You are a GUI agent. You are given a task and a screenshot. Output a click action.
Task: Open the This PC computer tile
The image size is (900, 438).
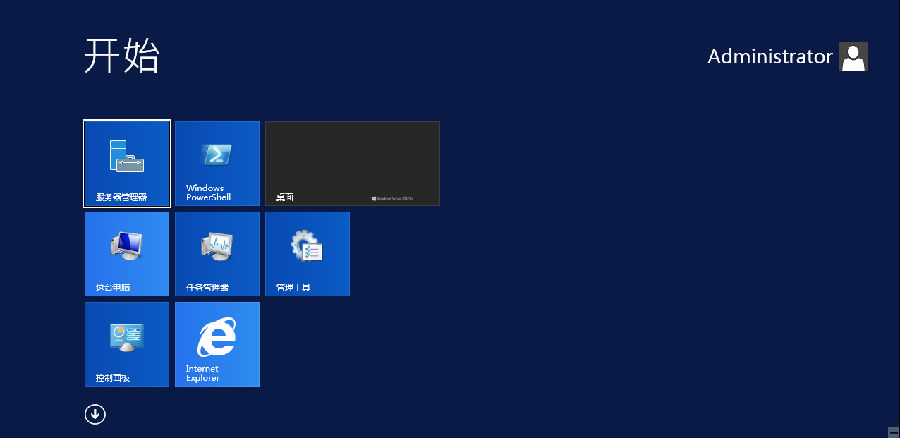pyautogui.click(x=127, y=254)
